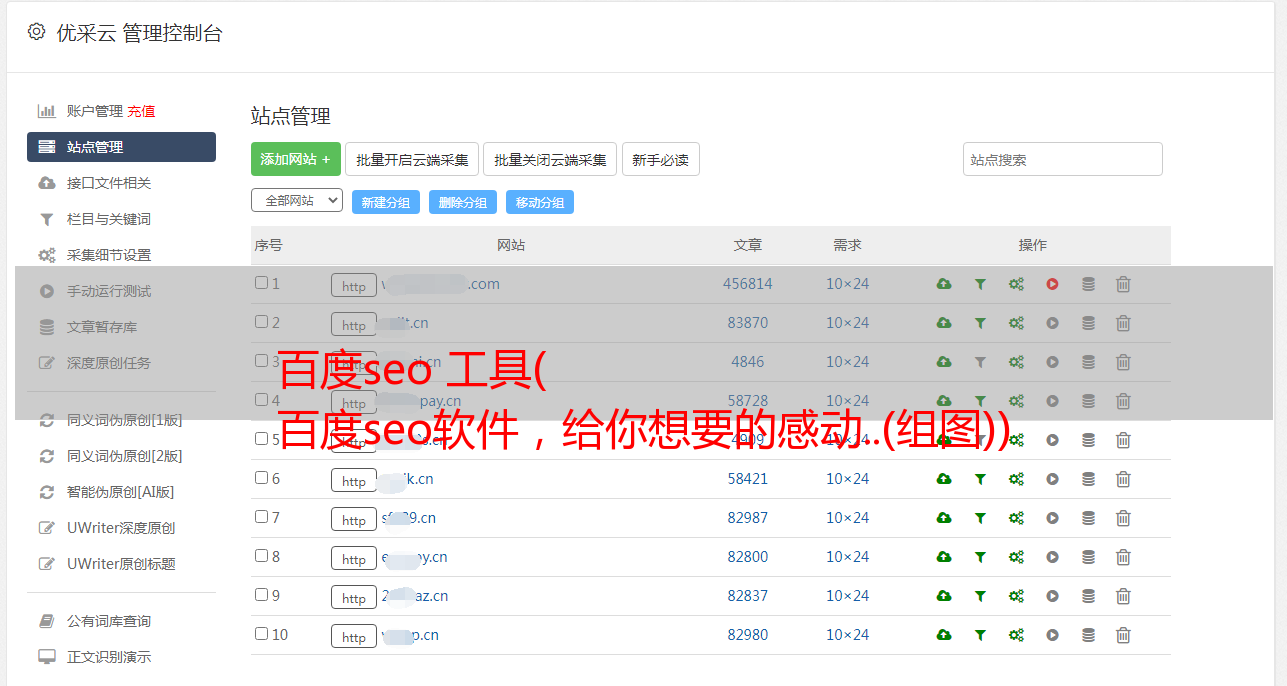Click the cloud upload icon in row 7
Image resolution: width=1287 pixels, height=686 pixels.
pos(944,518)
